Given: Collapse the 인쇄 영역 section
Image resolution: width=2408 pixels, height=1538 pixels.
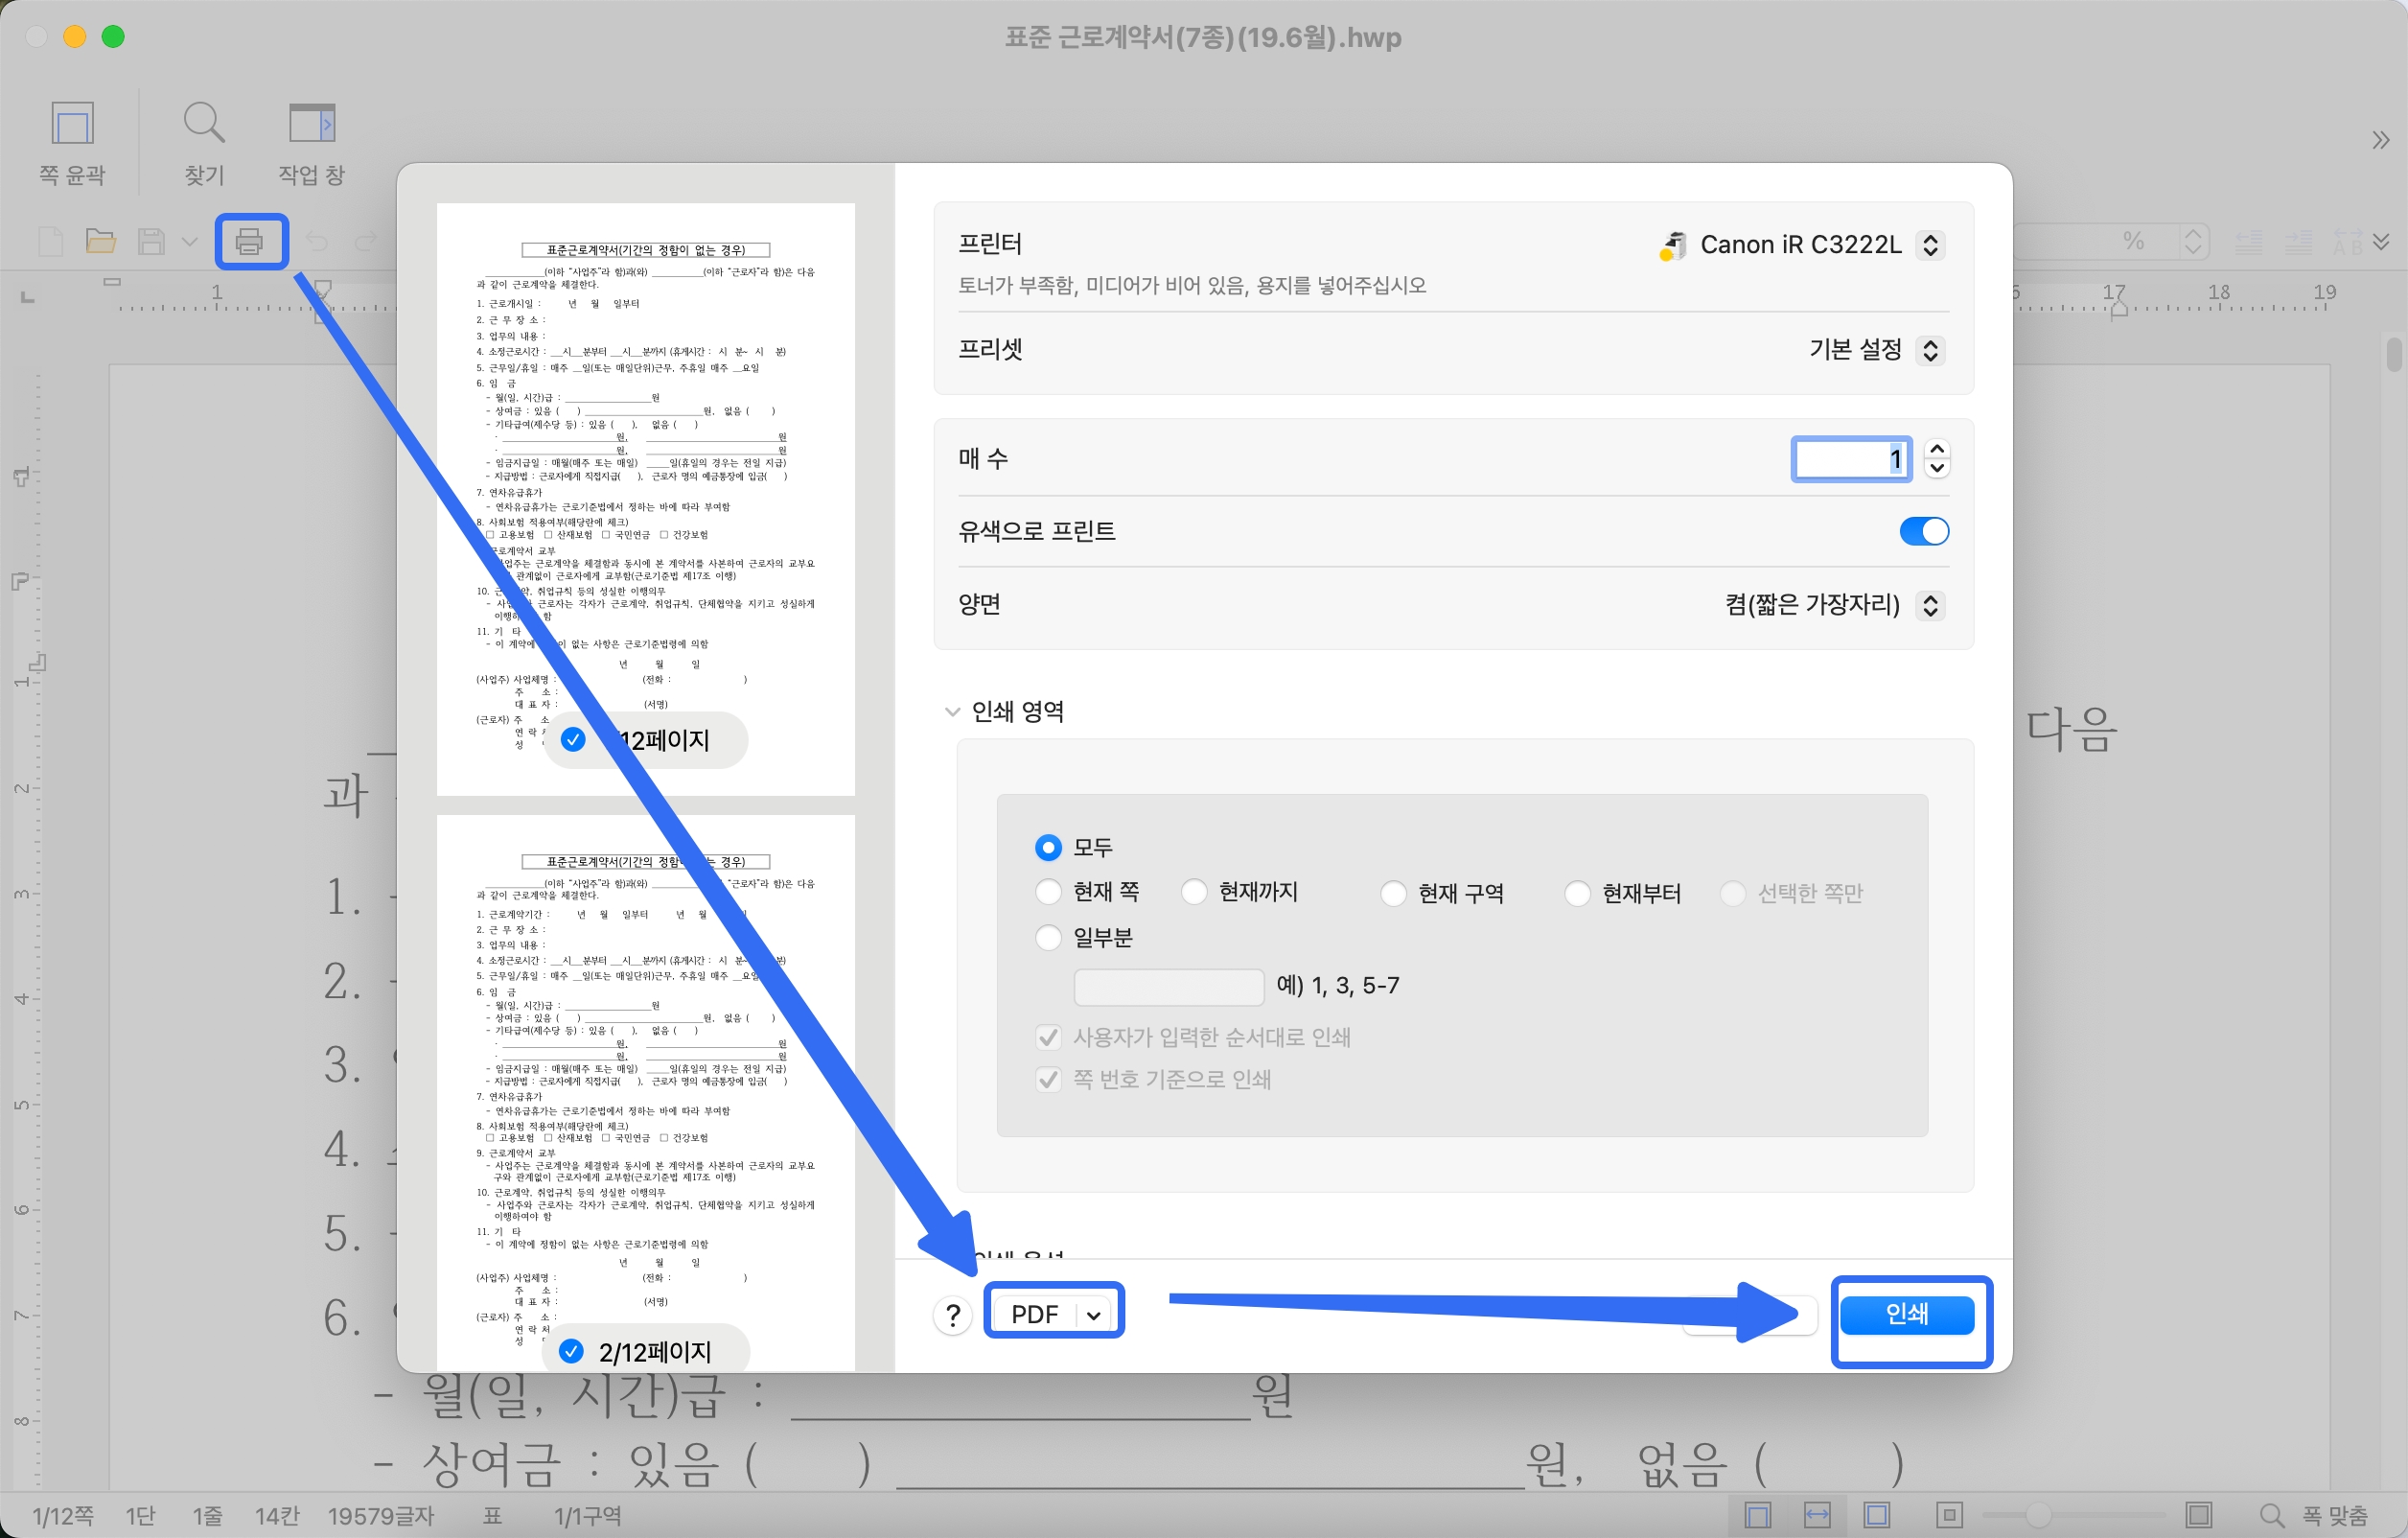Looking at the screenshot, I should [952, 711].
